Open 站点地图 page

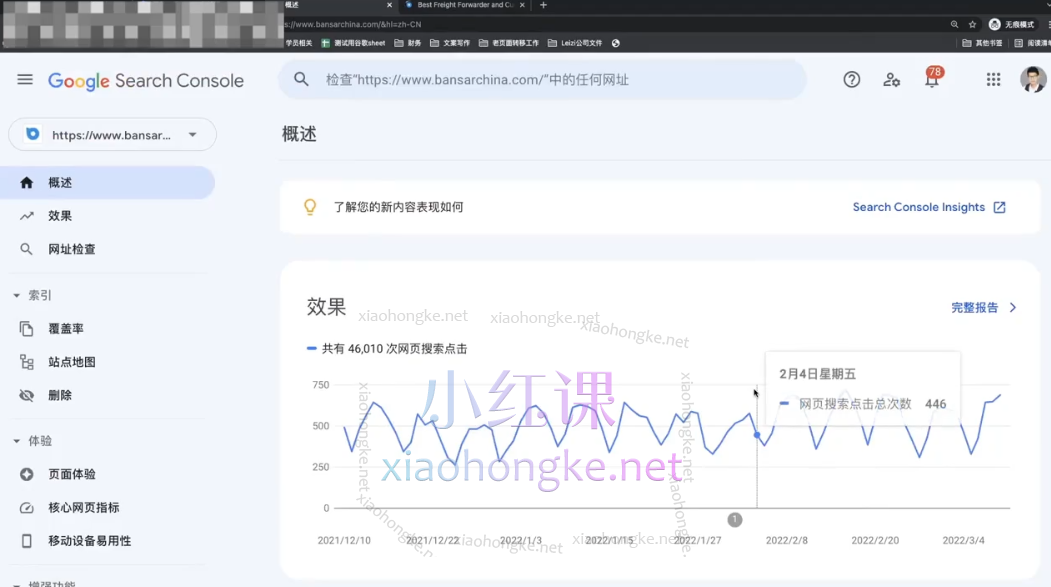[x=72, y=362]
